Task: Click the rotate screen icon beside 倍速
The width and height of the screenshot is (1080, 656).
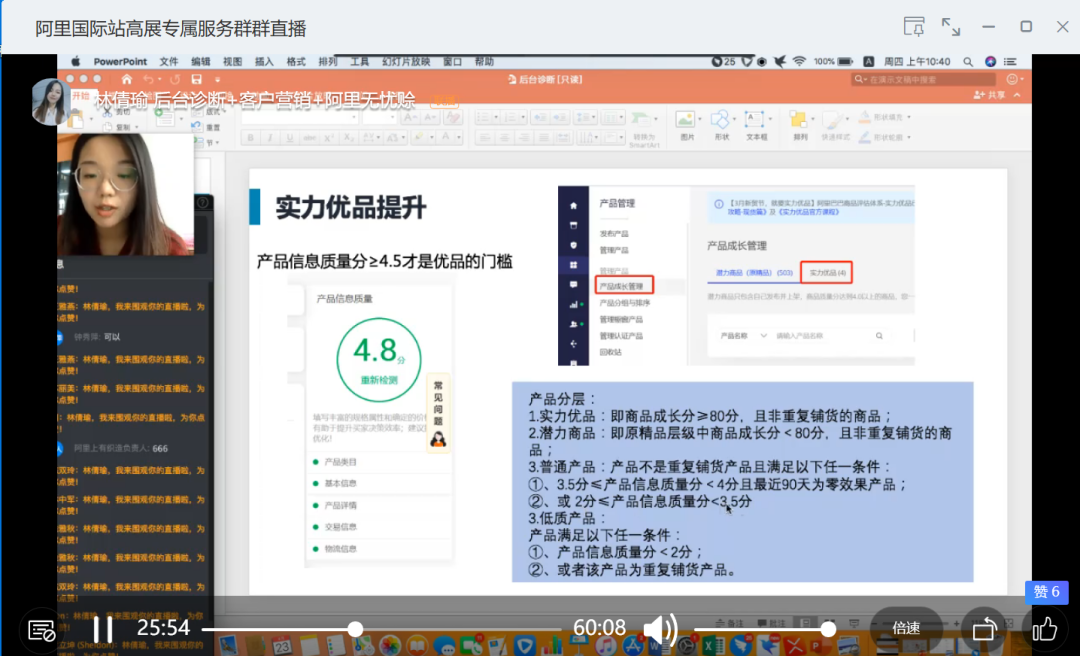Action: 984,629
